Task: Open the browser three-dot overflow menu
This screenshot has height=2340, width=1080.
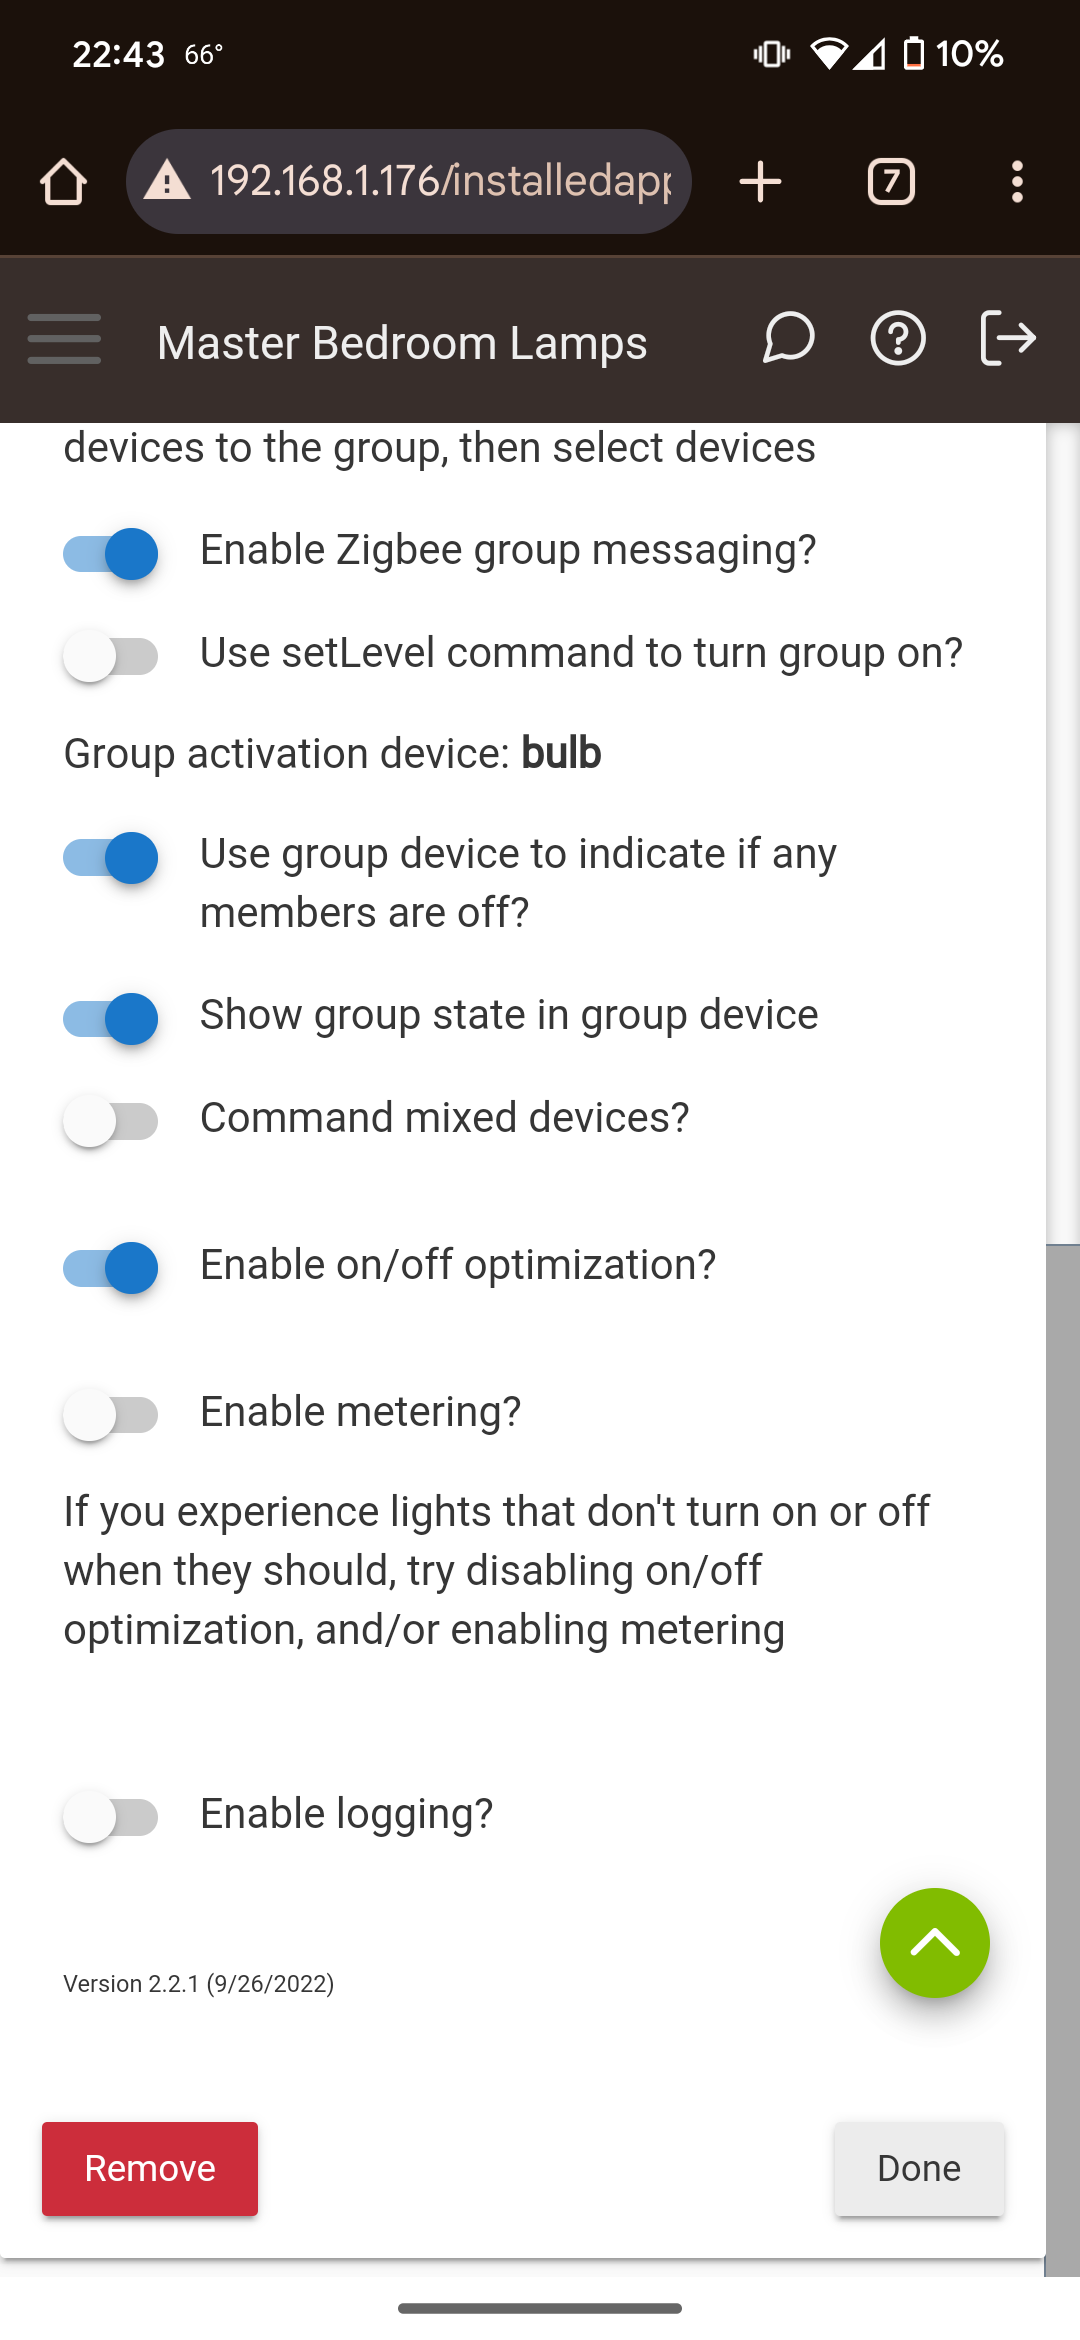Action: click(1017, 182)
